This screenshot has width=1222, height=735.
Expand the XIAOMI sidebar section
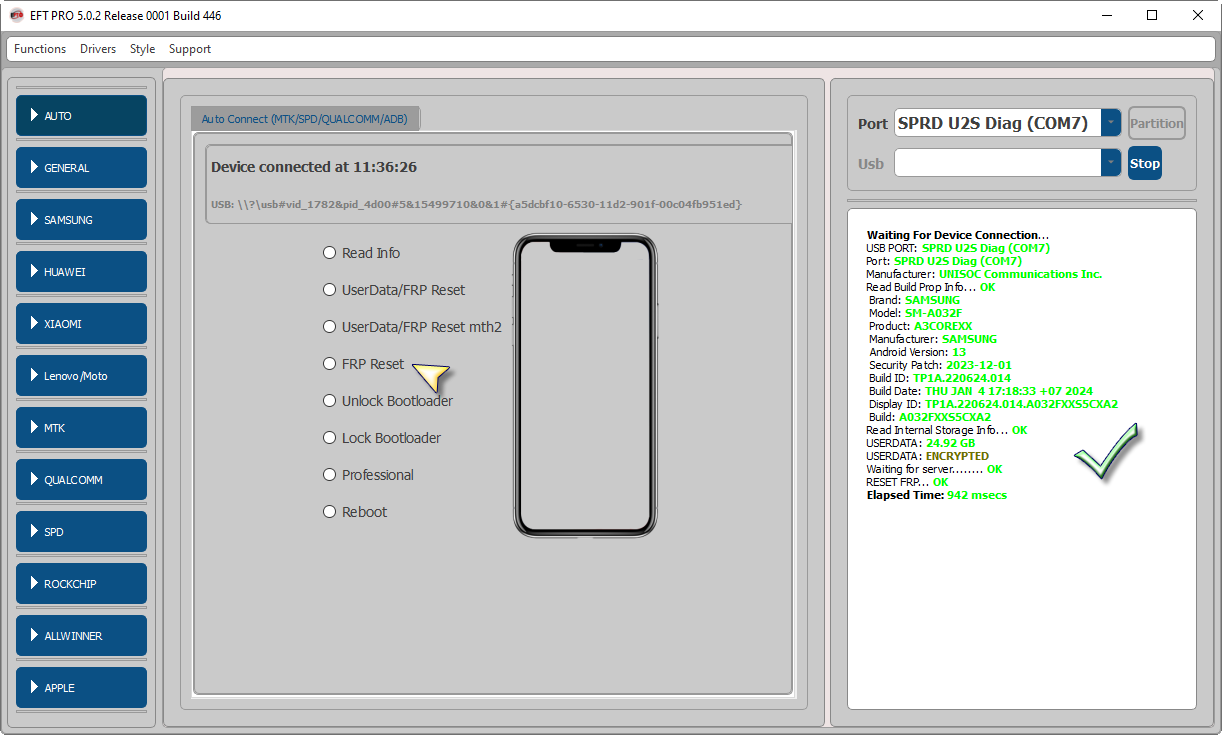81,324
